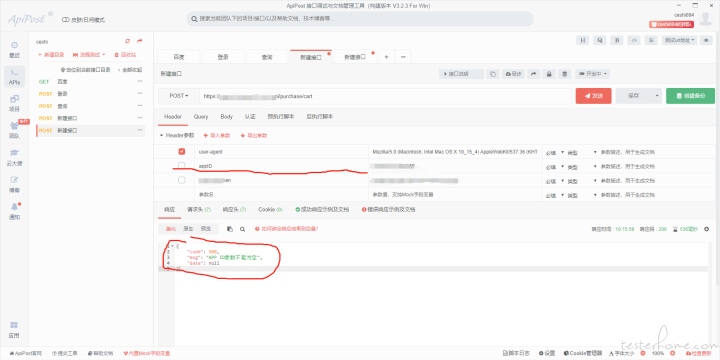The height and width of the screenshot is (360, 720).
Task: Expand the save button dropdown arrow
Action: [x=657, y=96]
